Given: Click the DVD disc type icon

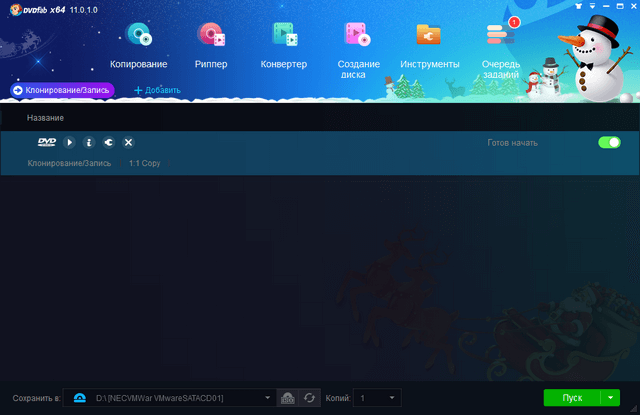Looking at the screenshot, I should [47, 142].
